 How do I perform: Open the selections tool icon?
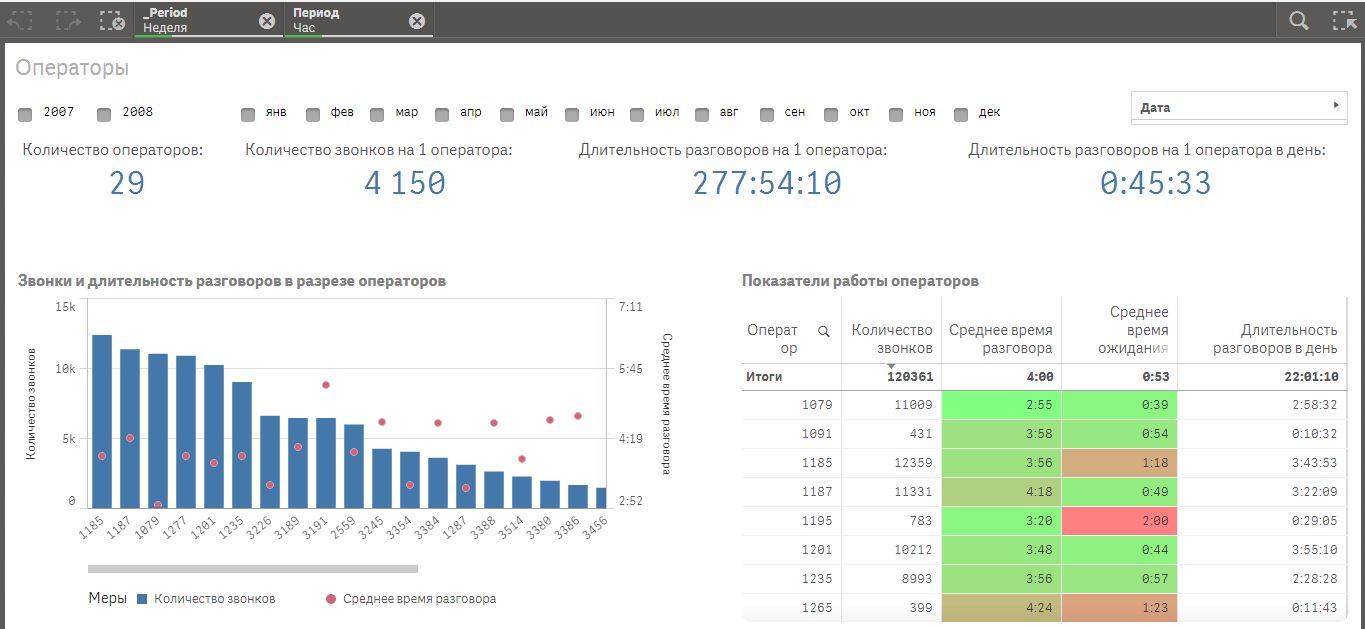[x=1344, y=20]
